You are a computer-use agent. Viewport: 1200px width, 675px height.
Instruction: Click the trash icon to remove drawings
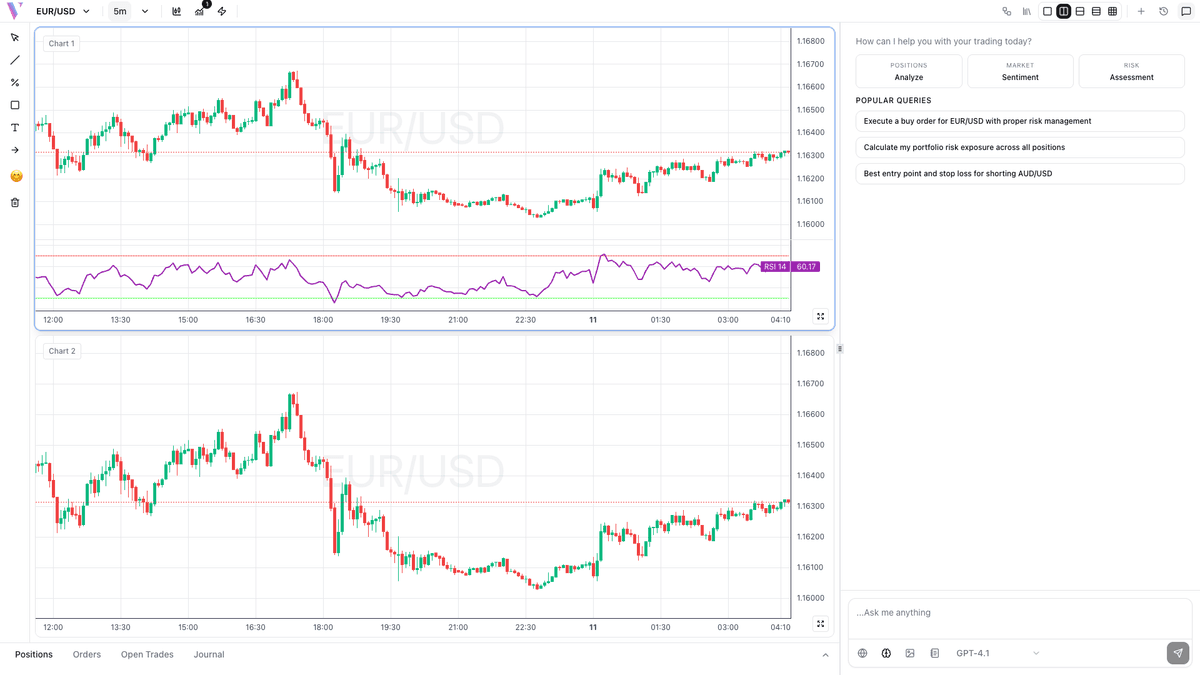click(14, 201)
